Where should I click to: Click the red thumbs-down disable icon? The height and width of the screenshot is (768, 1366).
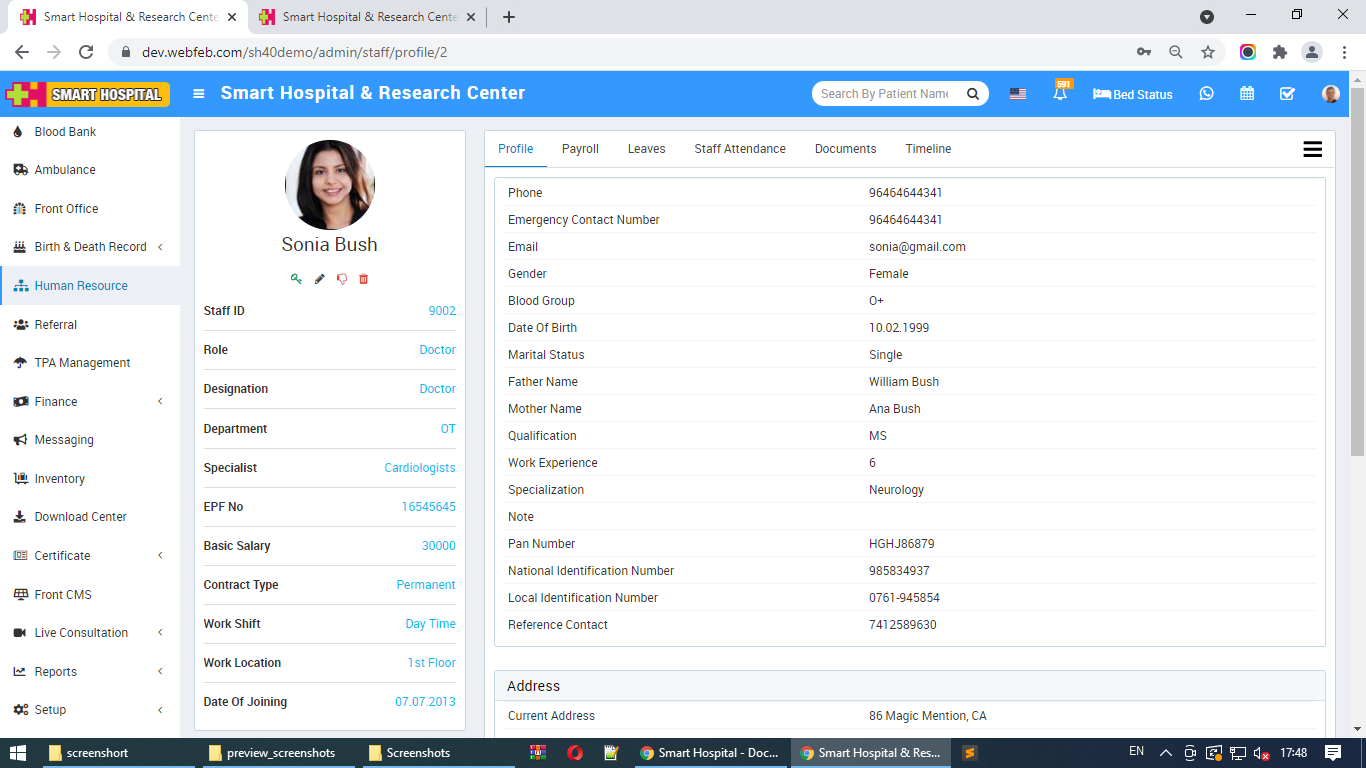[342, 279]
